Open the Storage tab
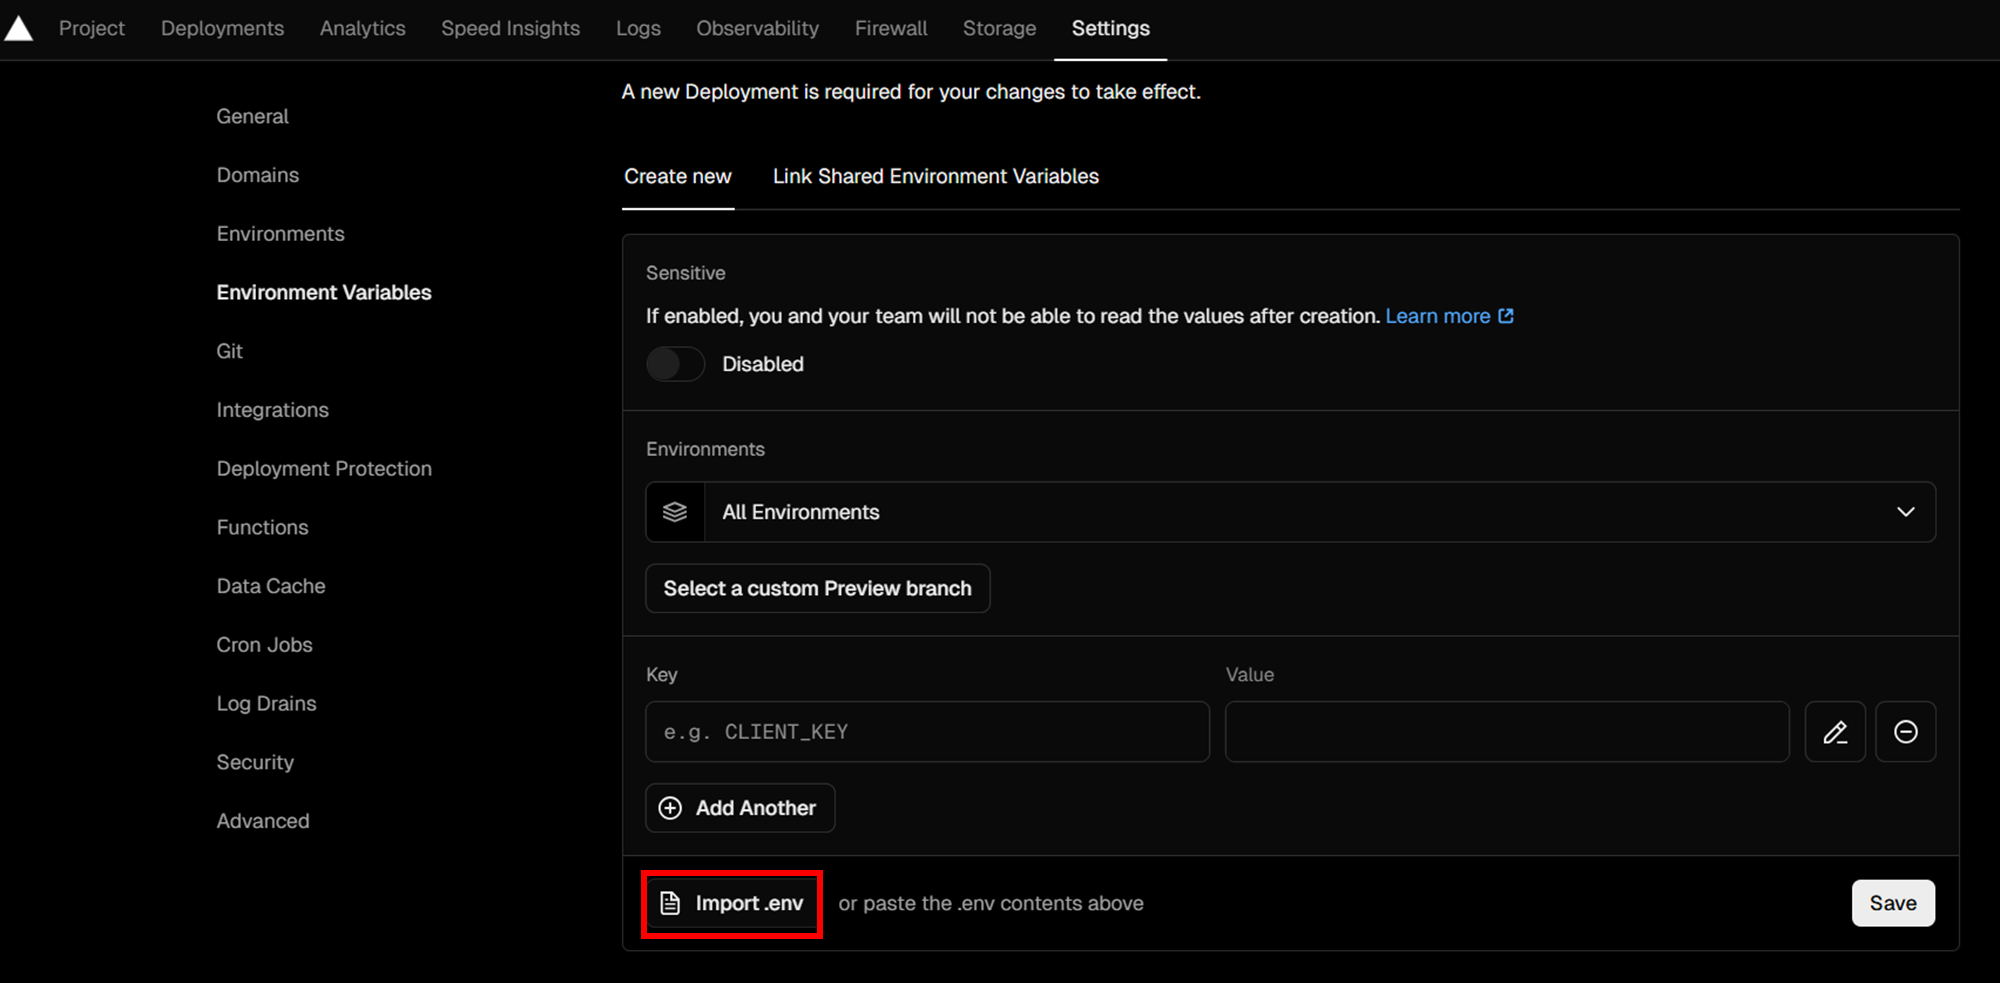 pyautogui.click(x=999, y=28)
